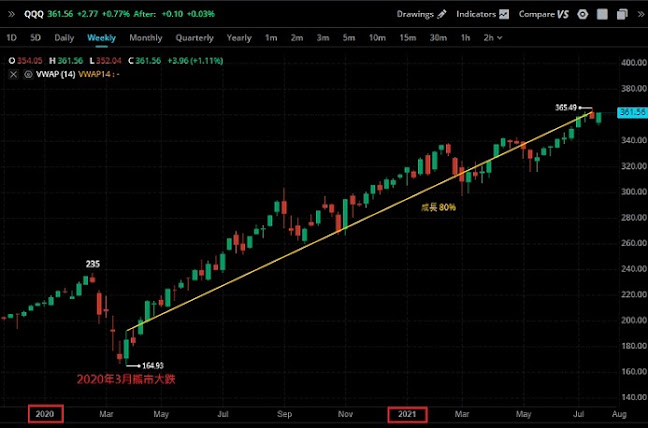Switch to the Daily timeframe
648x428 pixels.
(64, 38)
